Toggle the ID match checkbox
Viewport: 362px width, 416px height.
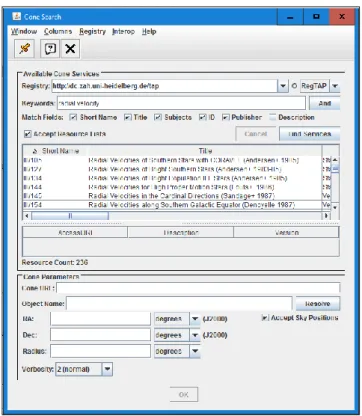pos(202,117)
